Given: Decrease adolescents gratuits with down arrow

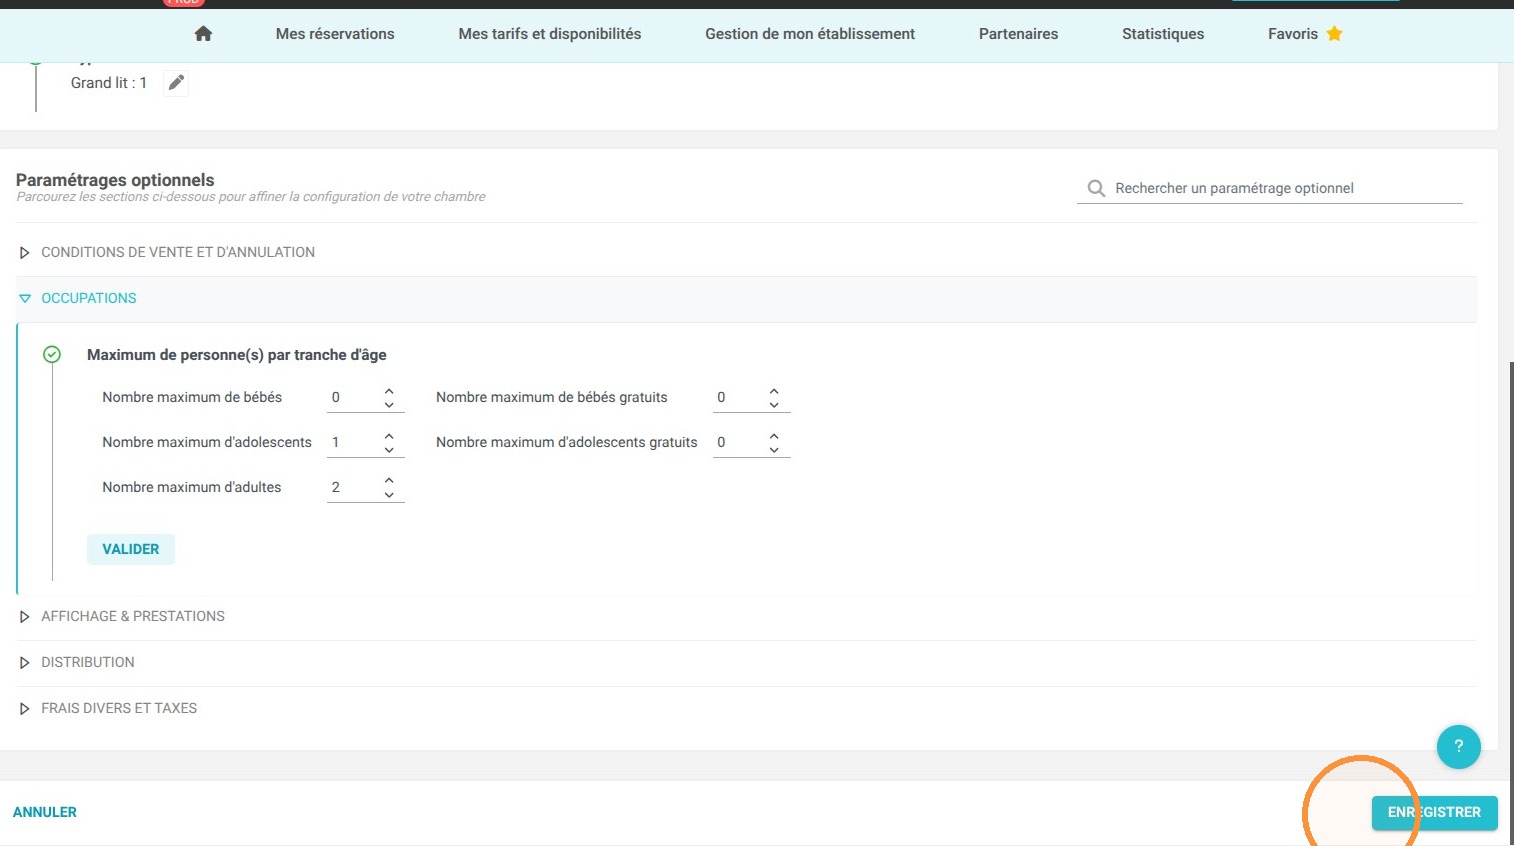Looking at the screenshot, I should point(774,449).
